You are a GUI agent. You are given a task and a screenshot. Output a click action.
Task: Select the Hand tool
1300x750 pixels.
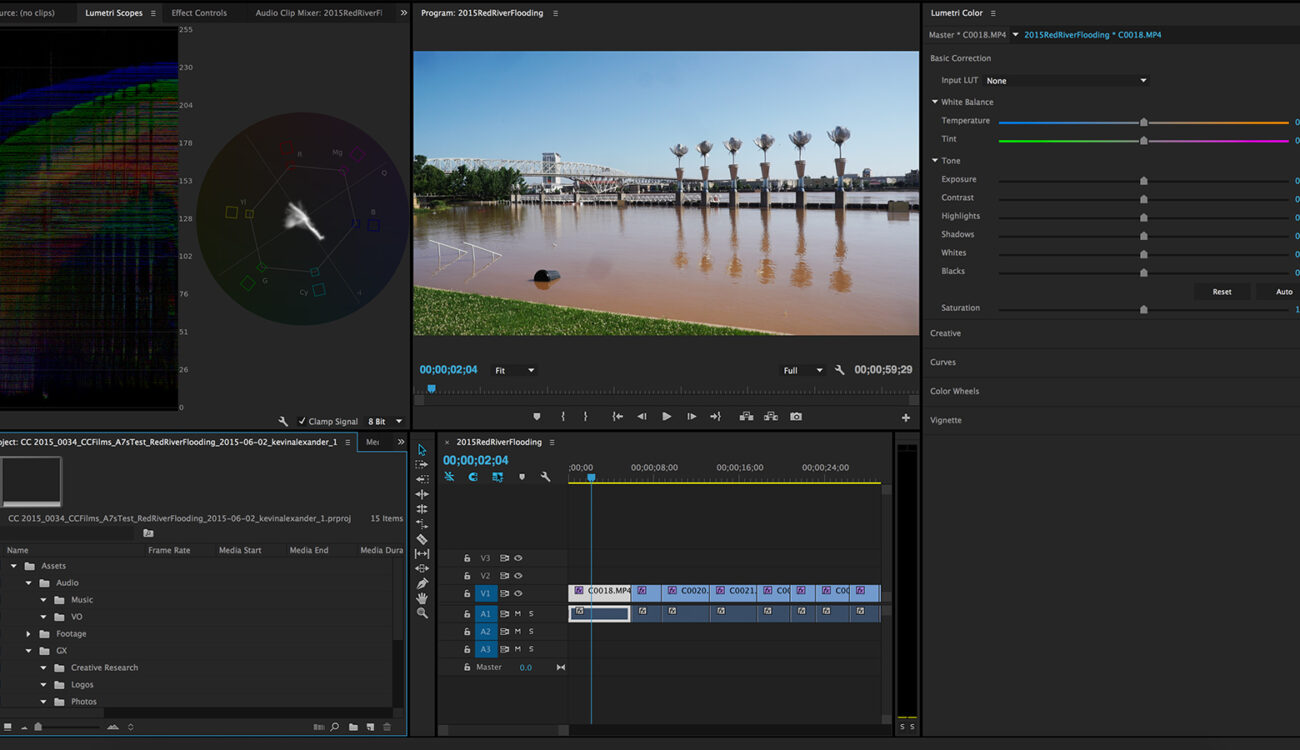(x=422, y=598)
